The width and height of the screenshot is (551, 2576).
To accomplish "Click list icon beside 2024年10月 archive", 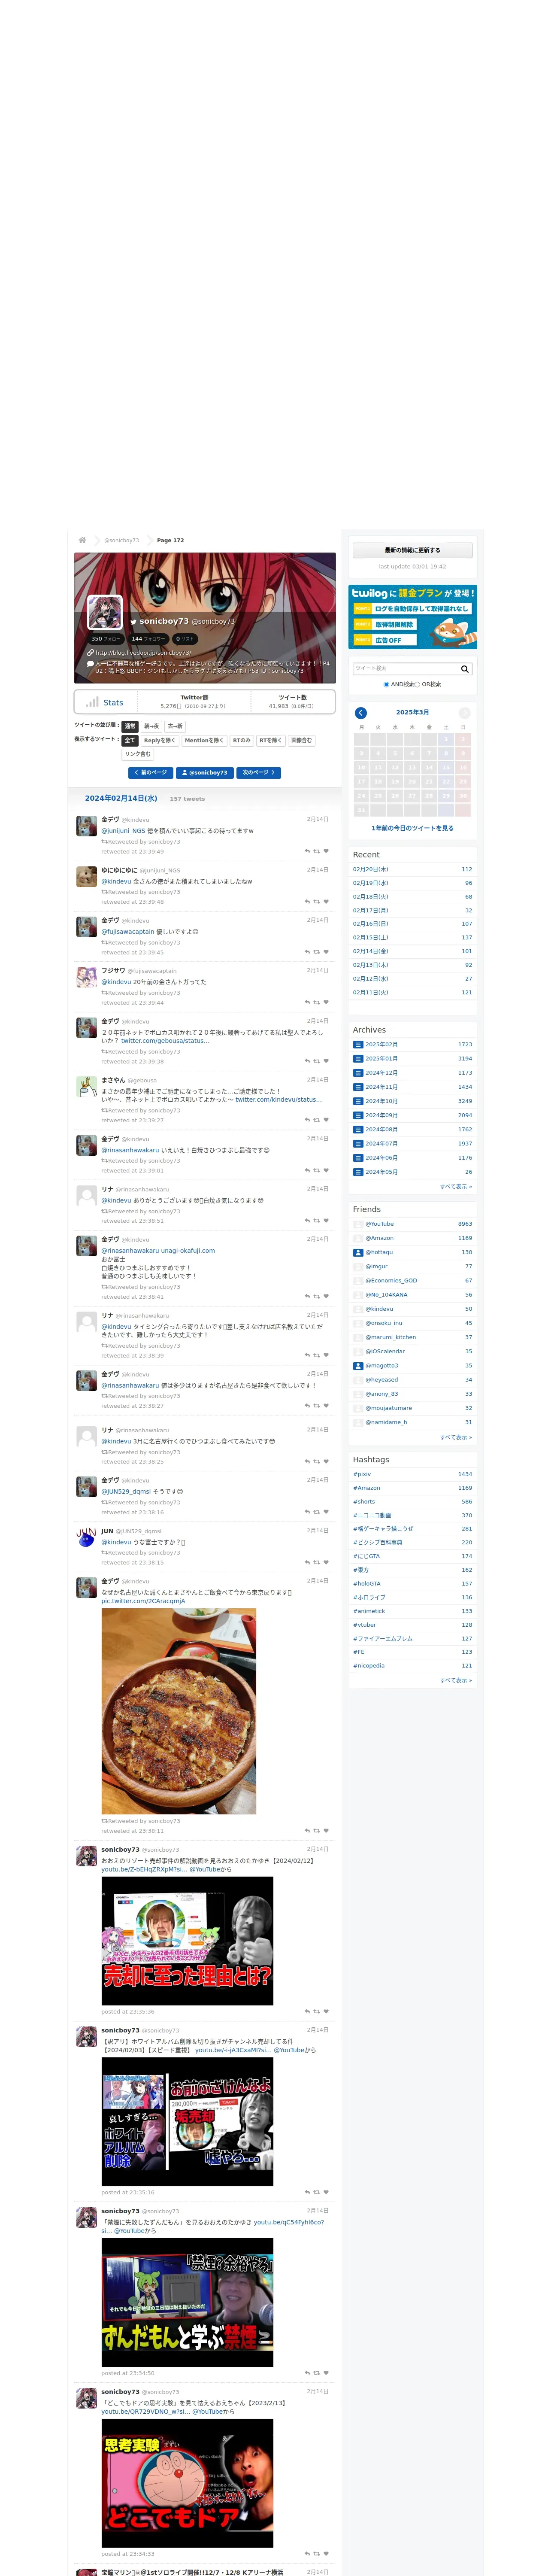I will [358, 1101].
